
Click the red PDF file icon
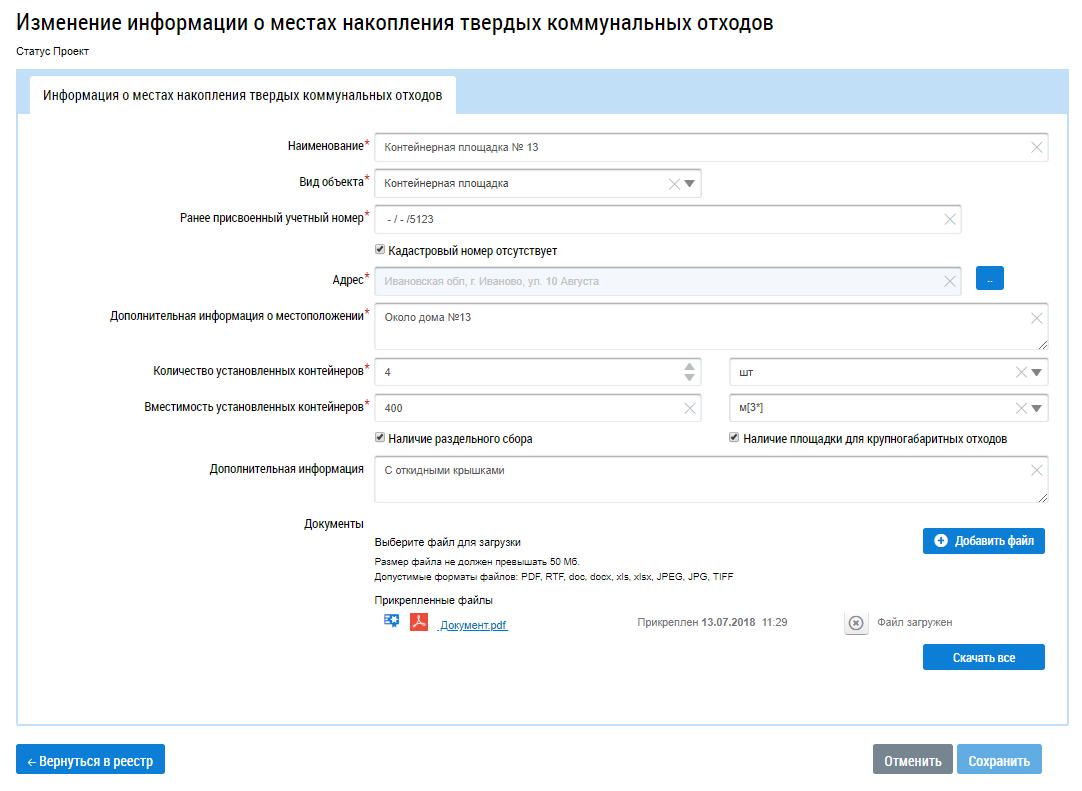(x=419, y=622)
